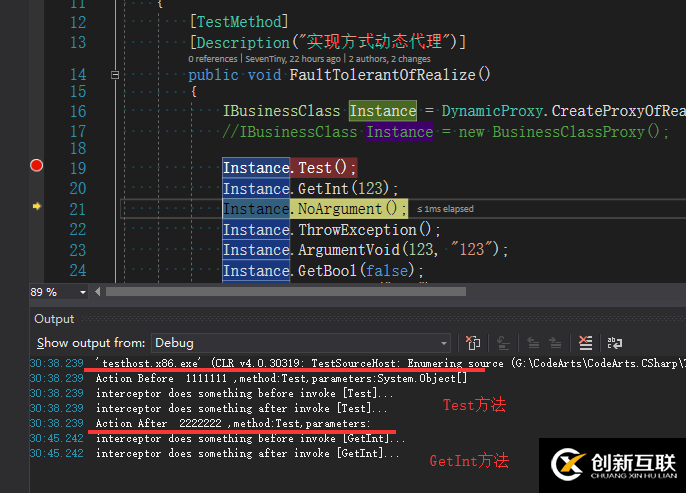Image resolution: width=686 pixels, height=493 pixels.
Task: Click ThrowException() call on line 22
Action: (364, 230)
